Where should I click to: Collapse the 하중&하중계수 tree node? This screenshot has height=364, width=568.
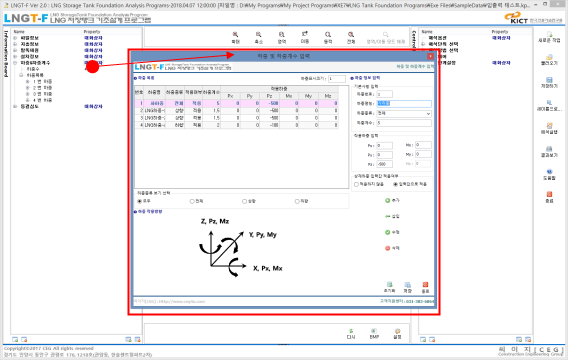point(15,63)
